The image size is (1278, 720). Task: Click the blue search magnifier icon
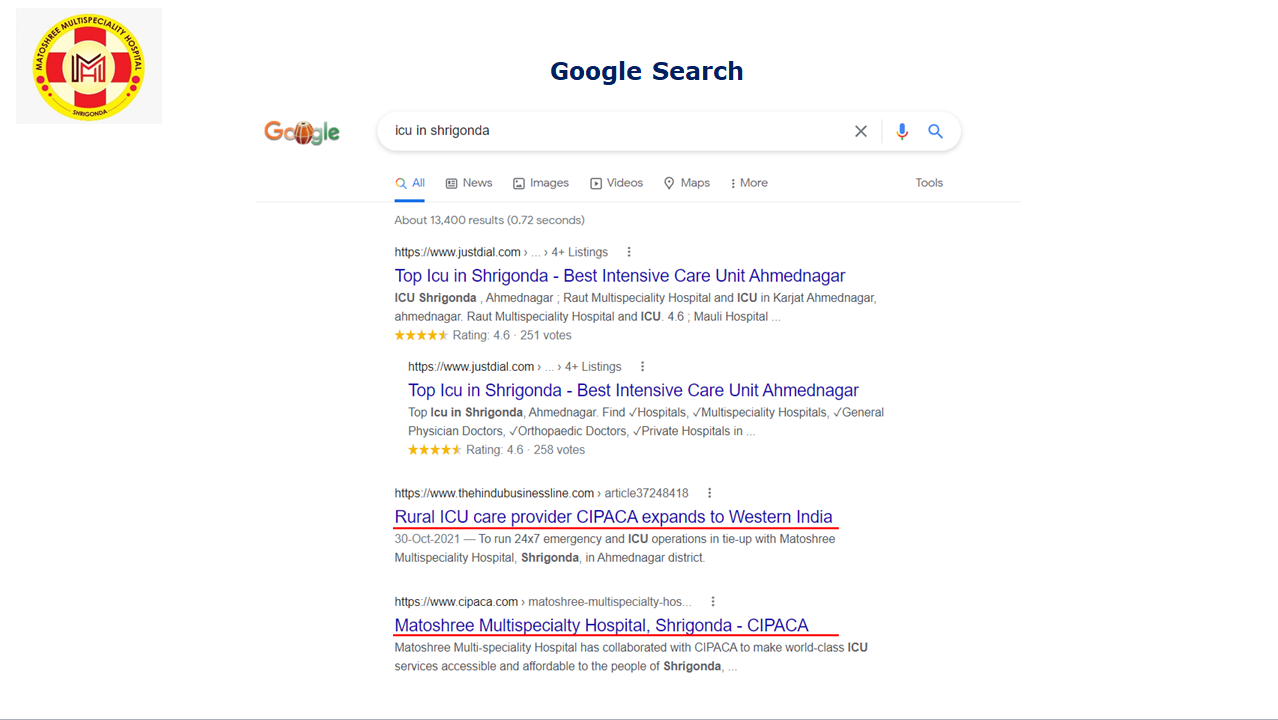click(x=935, y=131)
